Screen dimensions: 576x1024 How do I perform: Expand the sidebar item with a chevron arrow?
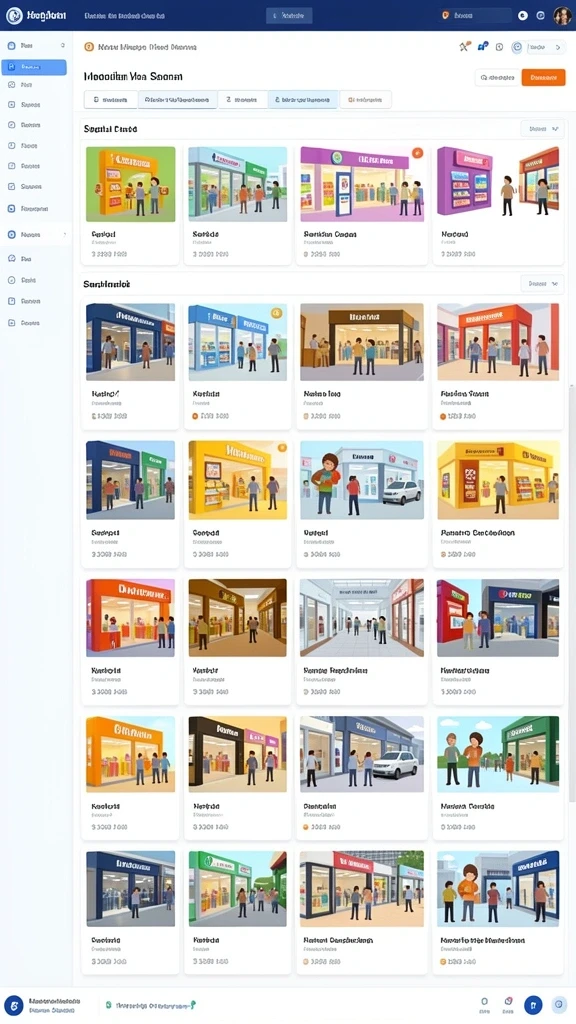pos(36,234)
